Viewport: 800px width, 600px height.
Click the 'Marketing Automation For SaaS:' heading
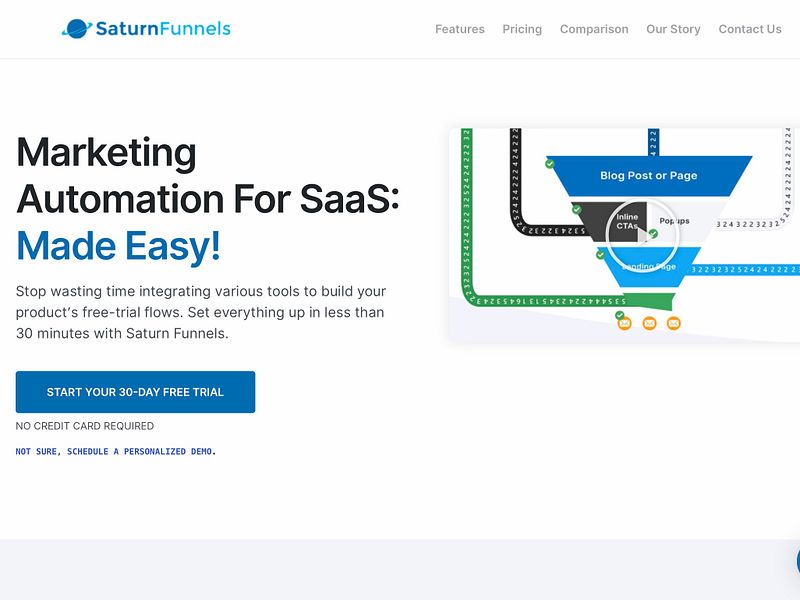click(x=207, y=175)
